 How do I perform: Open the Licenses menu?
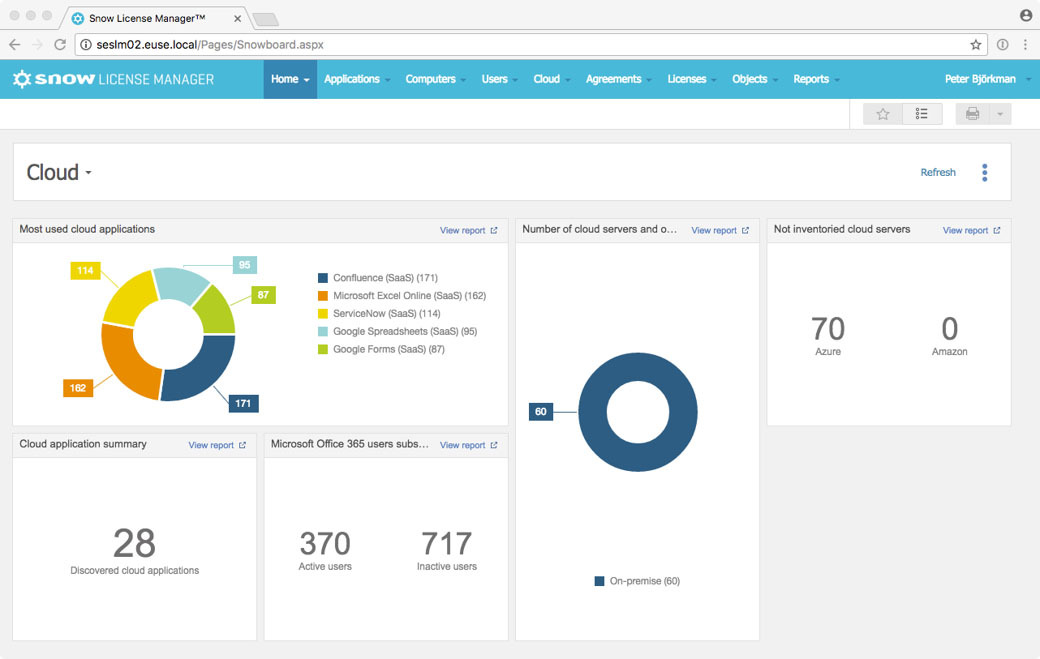pos(691,79)
